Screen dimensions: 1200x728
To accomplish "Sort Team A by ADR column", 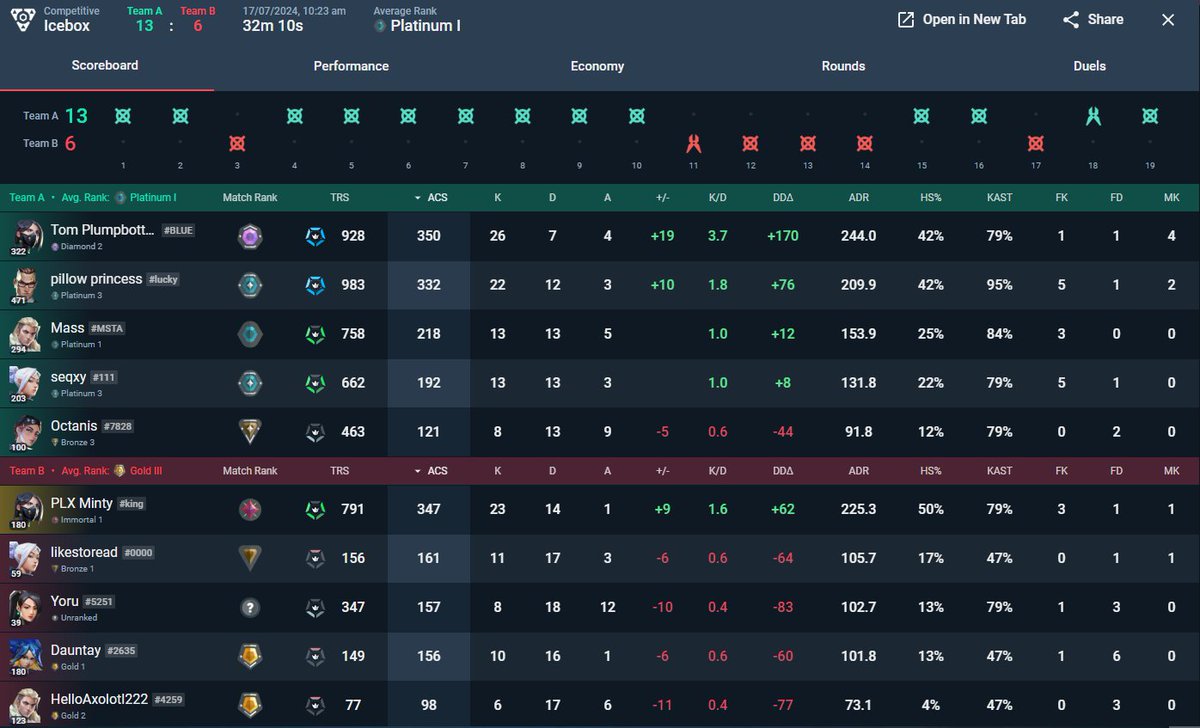I will coord(859,197).
